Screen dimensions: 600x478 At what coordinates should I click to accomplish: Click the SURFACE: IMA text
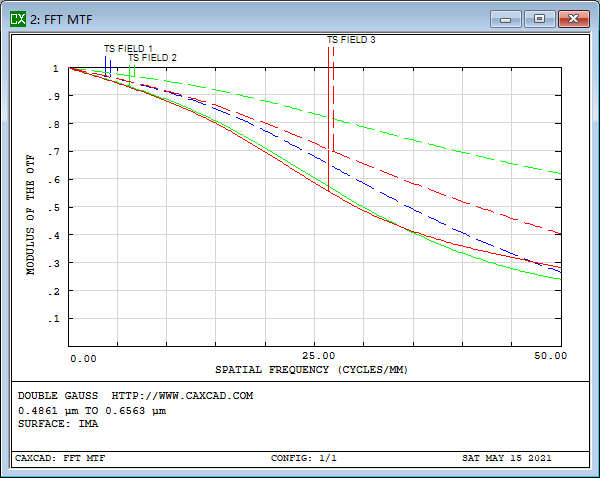coord(58,424)
